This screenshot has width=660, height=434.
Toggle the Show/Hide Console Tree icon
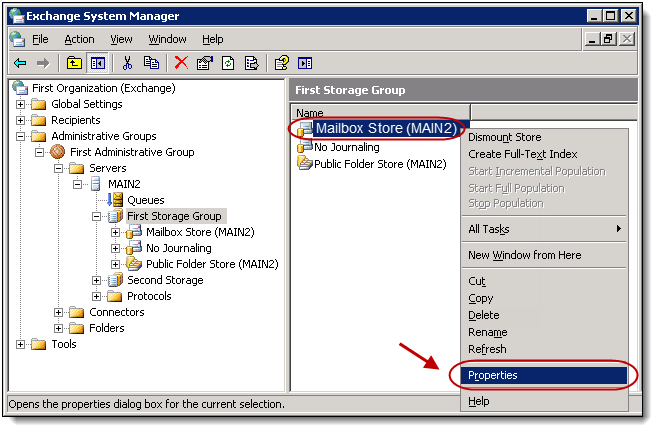pos(98,64)
